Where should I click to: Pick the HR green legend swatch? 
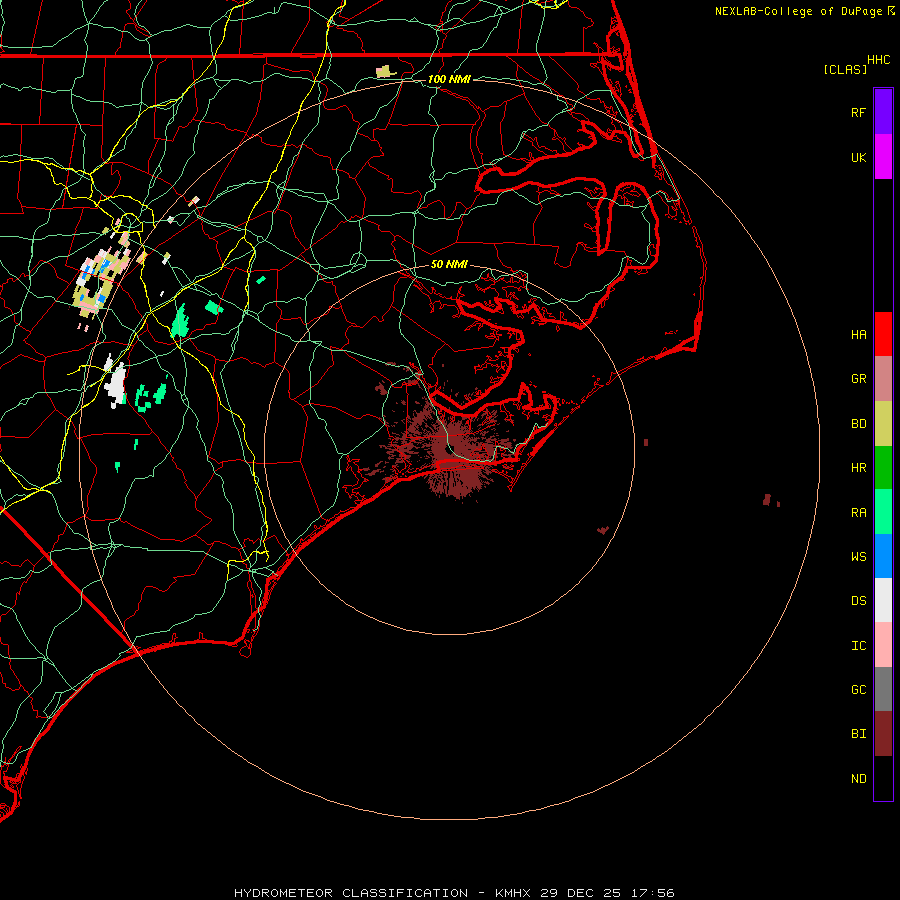pyautogui.click(x=883, y=468)
